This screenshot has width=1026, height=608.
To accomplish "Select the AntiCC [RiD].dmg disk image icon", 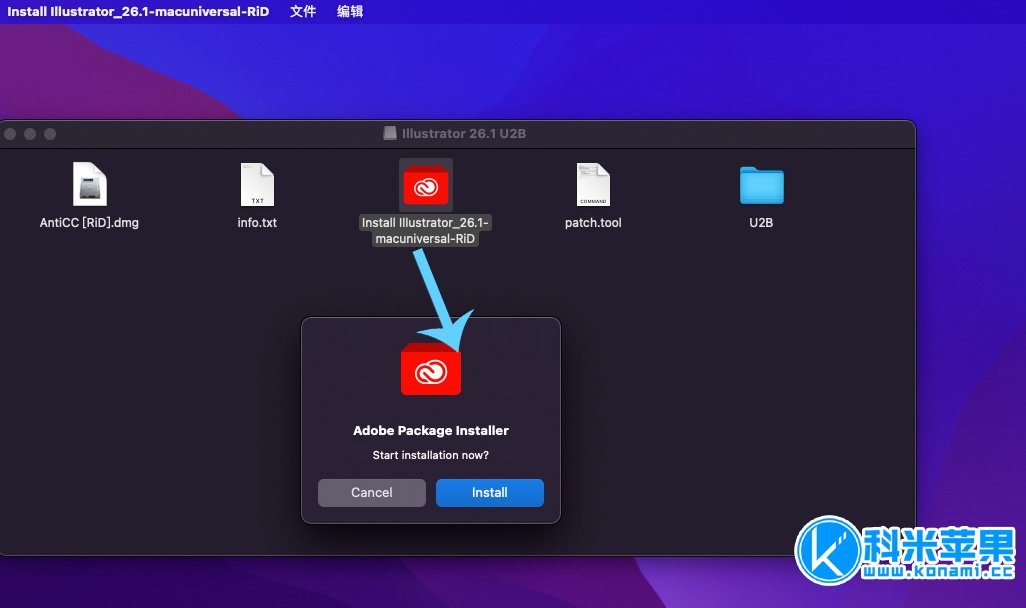I will click(90, 184).
